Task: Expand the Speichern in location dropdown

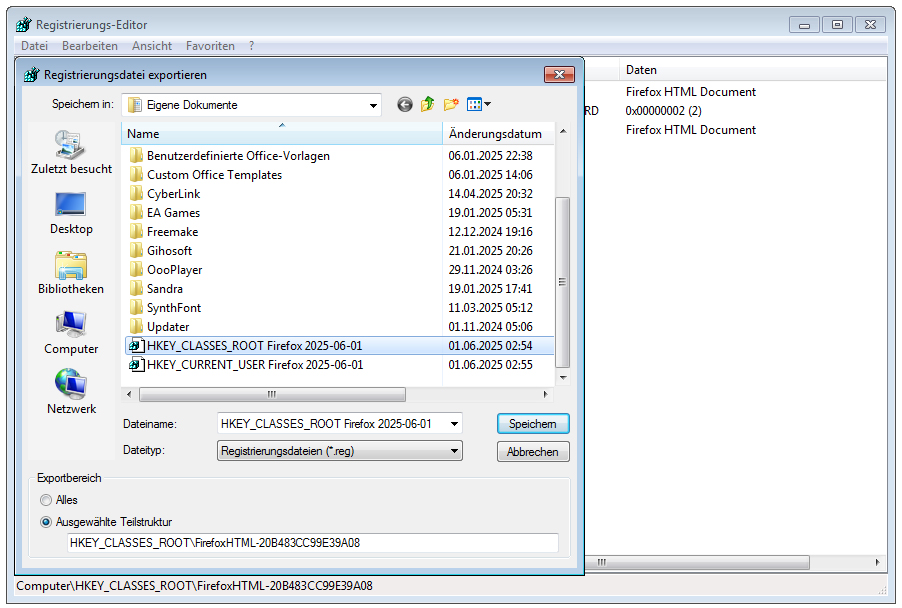Action: pos(374,105)
